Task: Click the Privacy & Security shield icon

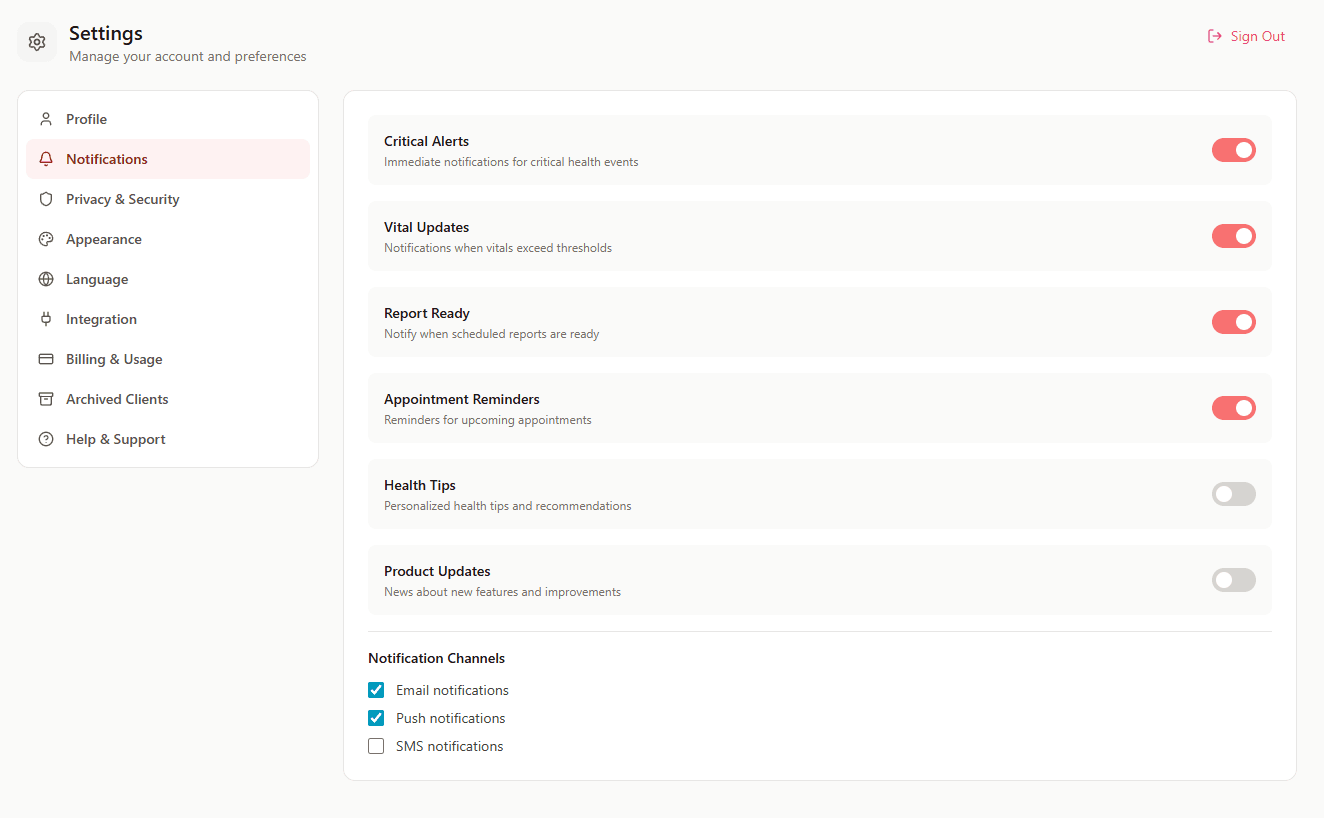Action: click(46, 199)
